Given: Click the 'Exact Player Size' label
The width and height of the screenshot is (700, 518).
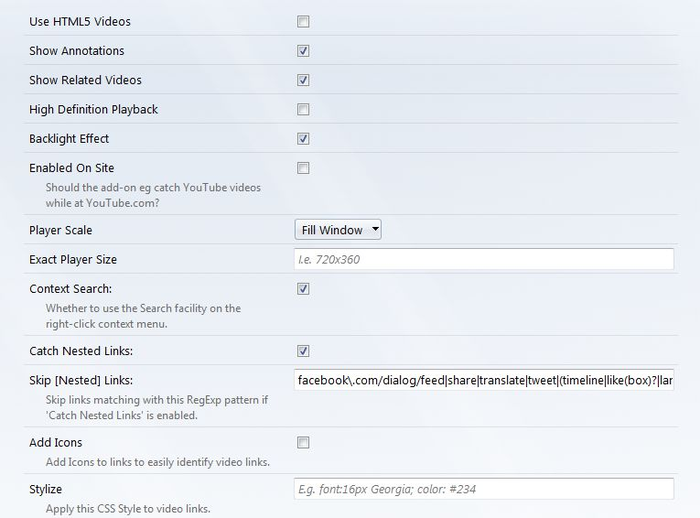Looking at the screenshot, I should [73, 259].
